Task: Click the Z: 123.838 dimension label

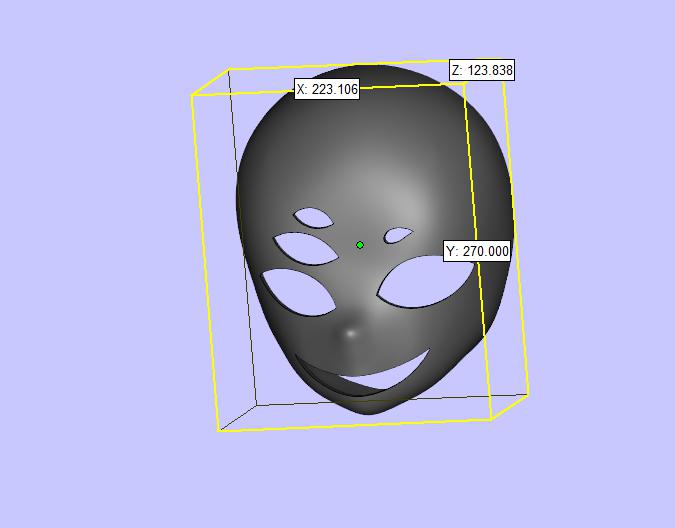Action: [482, 70]
